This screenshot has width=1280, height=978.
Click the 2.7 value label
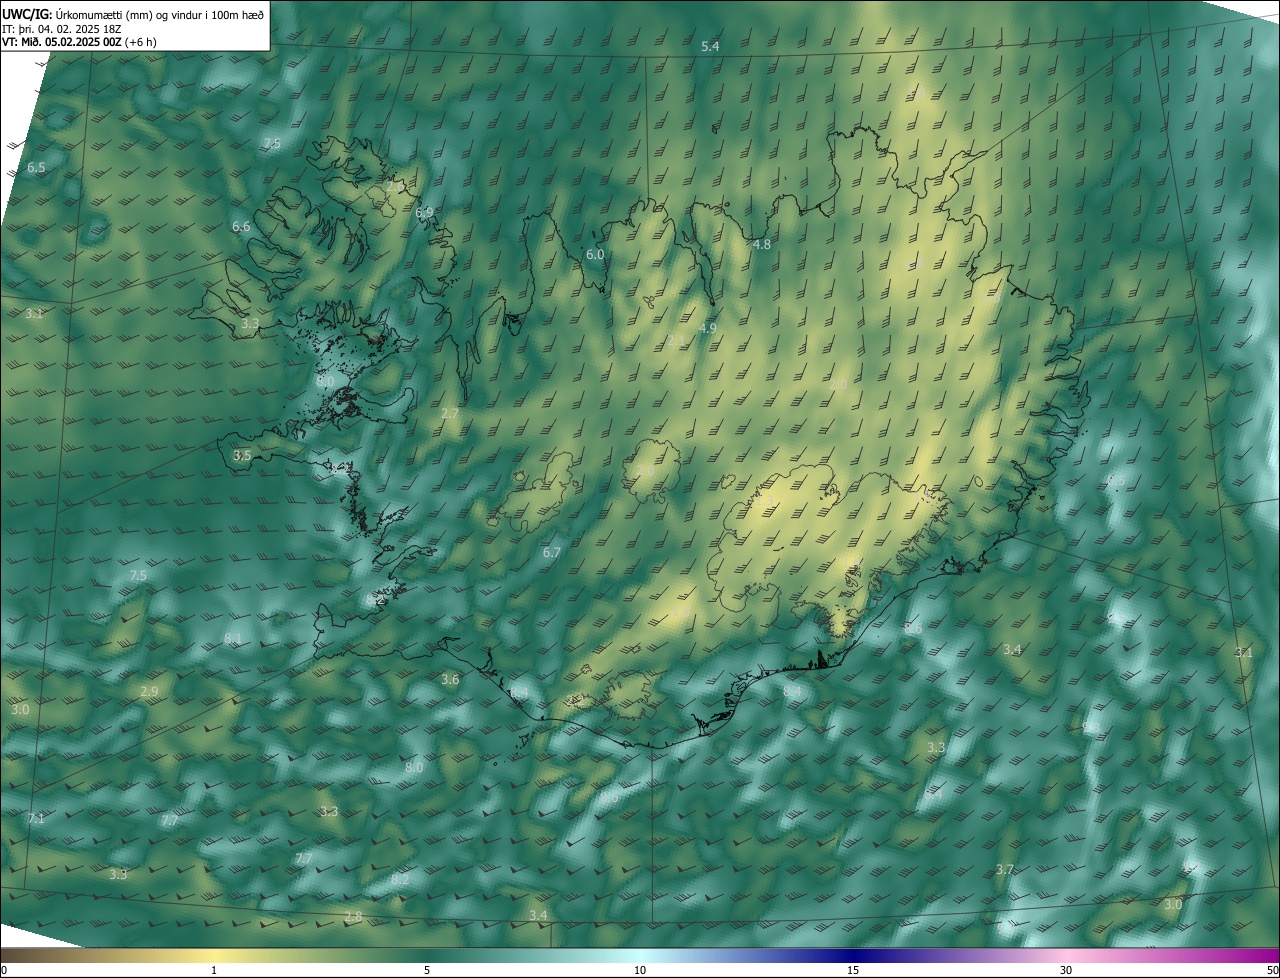pyautogui.click(x=450, y=413)
